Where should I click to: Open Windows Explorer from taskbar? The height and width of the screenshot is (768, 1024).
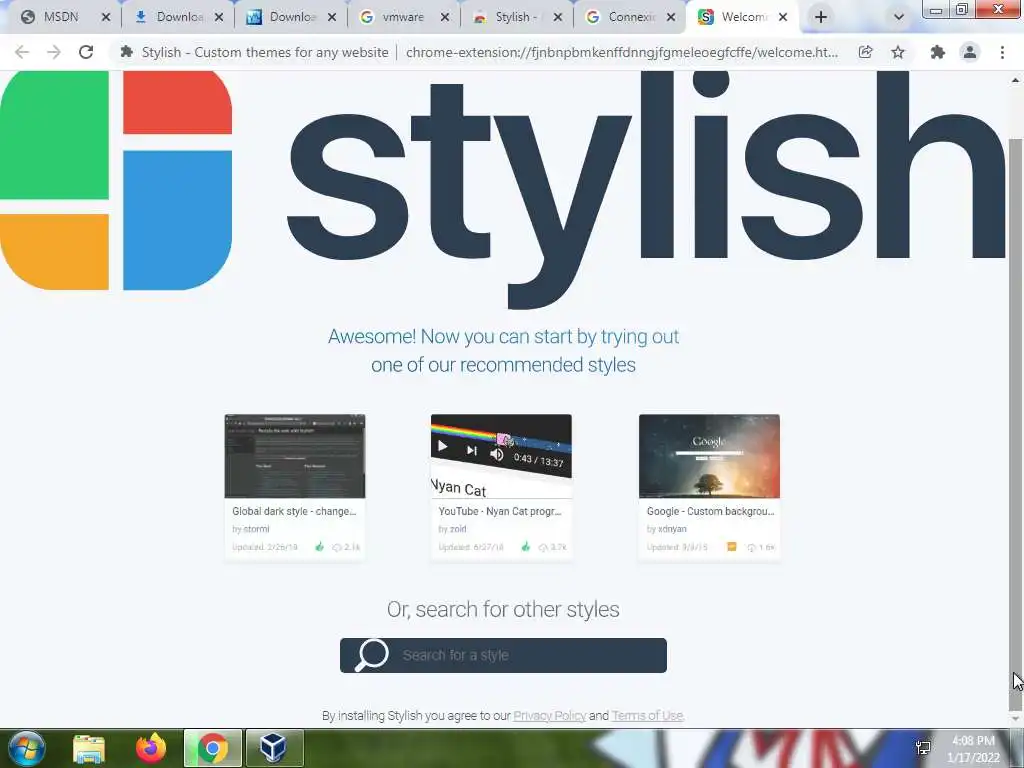pyautogui.click(x=89, y=749)
